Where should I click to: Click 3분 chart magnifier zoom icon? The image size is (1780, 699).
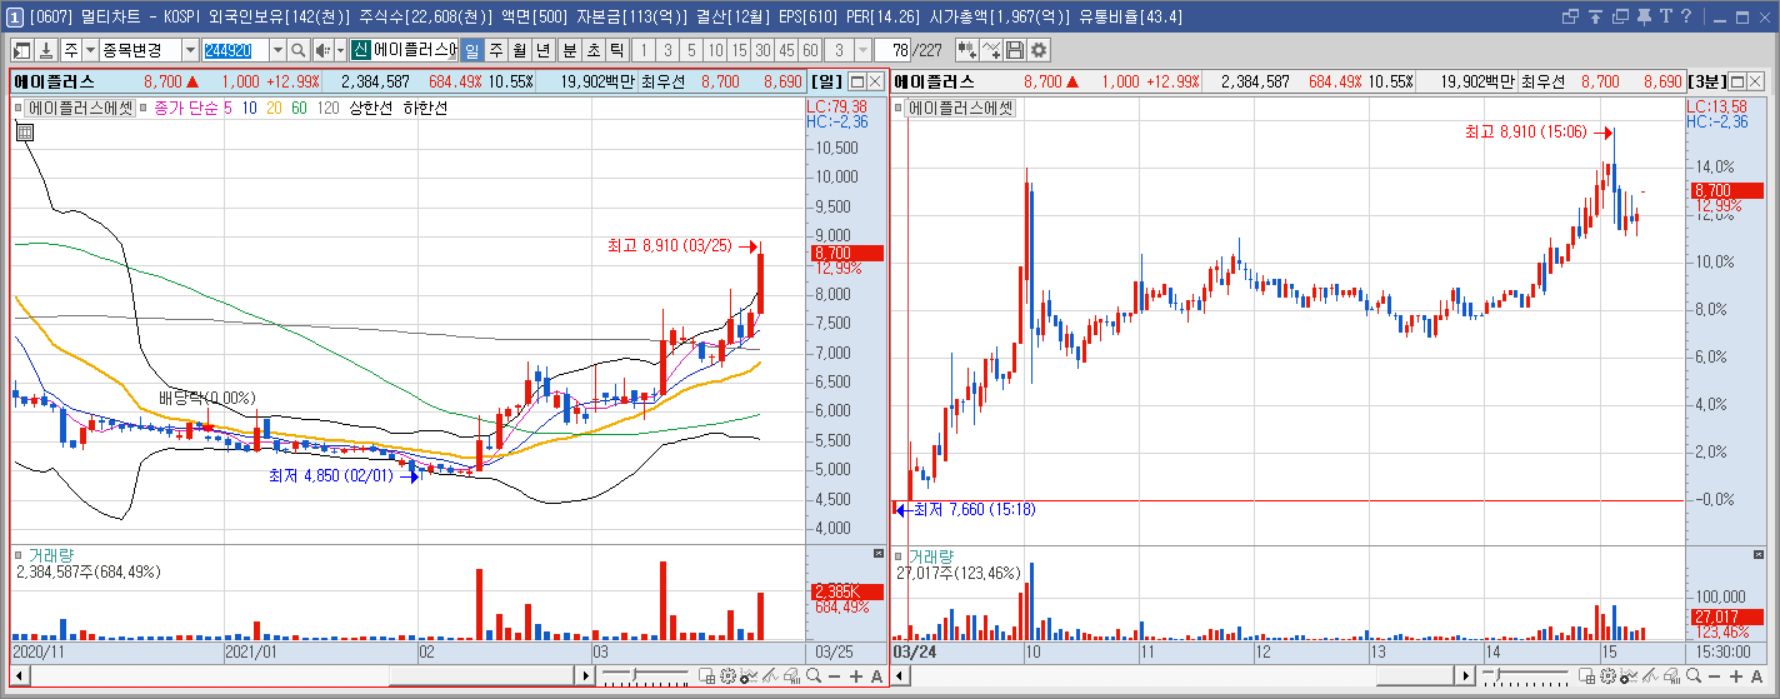[1694, 677]
